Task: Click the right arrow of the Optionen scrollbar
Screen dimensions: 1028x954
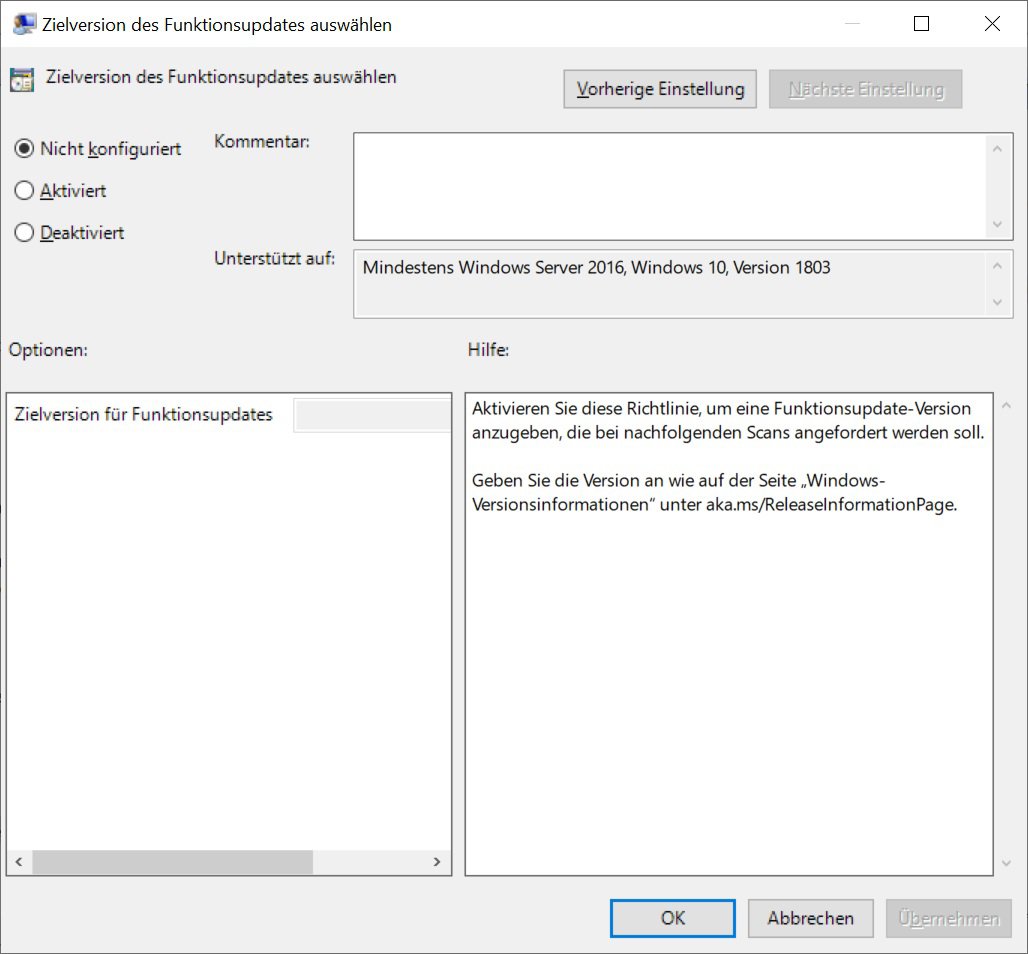Action: coord(437,861)
